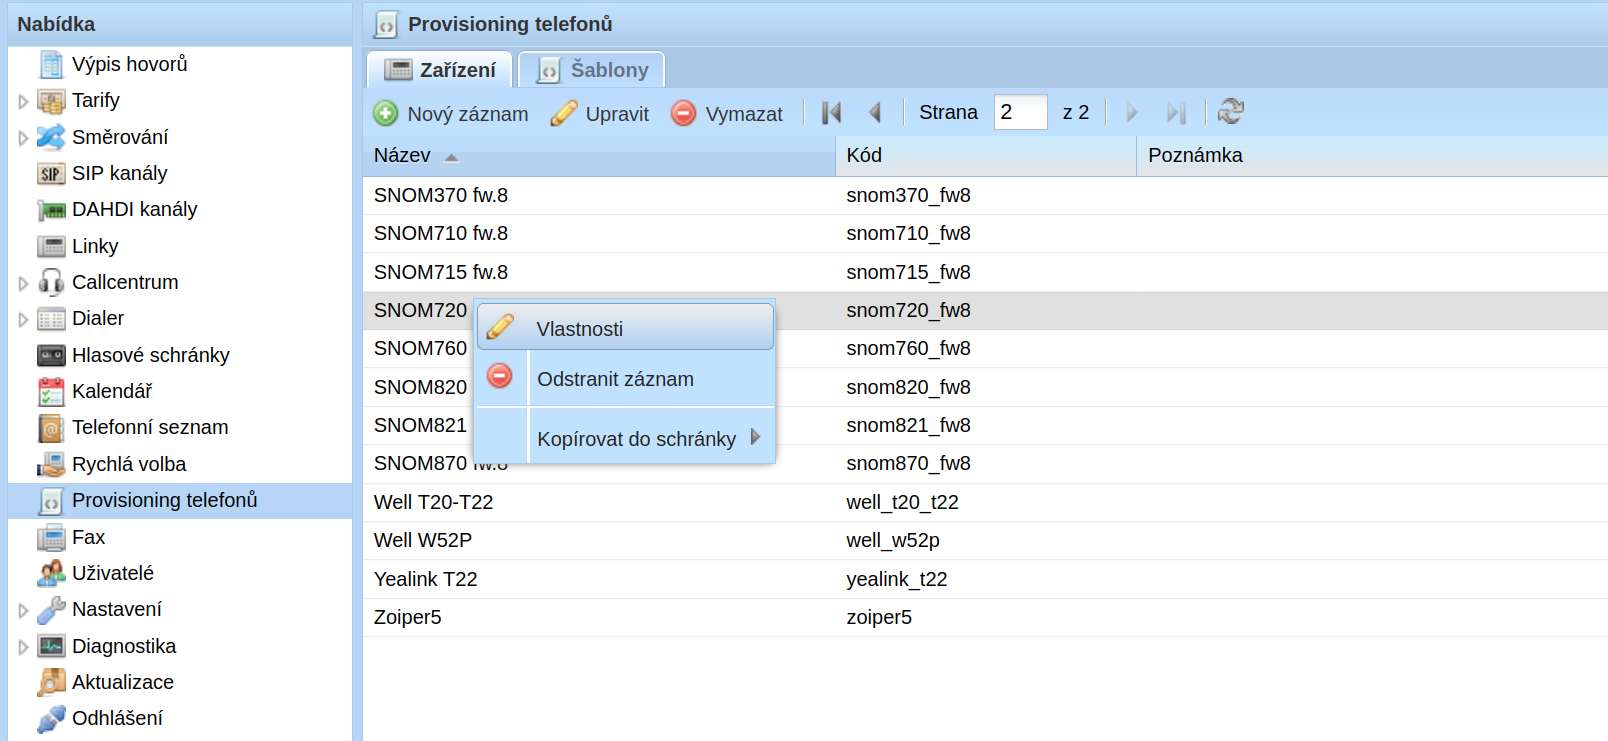Click the Hlasové schránky cassette icon
This screenshot has height=741, width=1608.
(51, 355)
